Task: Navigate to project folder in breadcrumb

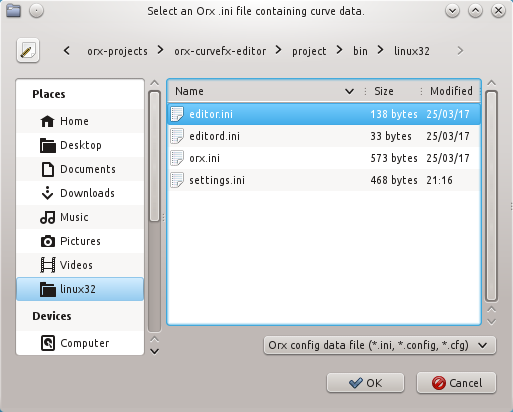Action: click(x=309, y=51)
